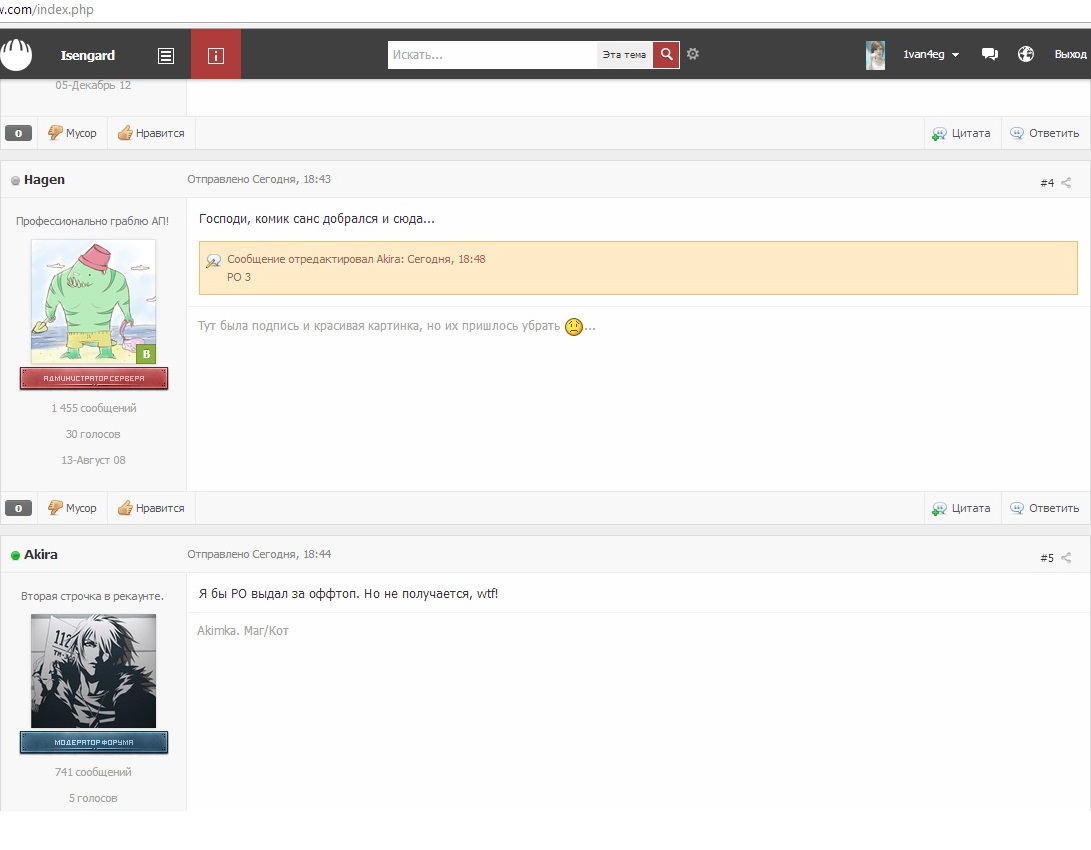Click 'Мусор' on Hagen's post
This screenshot has height=850, width=1091.
point(72,508)
